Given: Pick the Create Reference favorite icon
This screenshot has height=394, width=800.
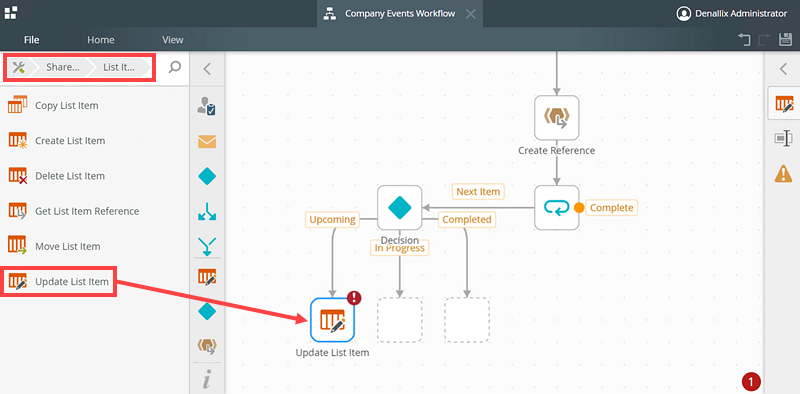Looking at the screenshot, I should 207,346.
